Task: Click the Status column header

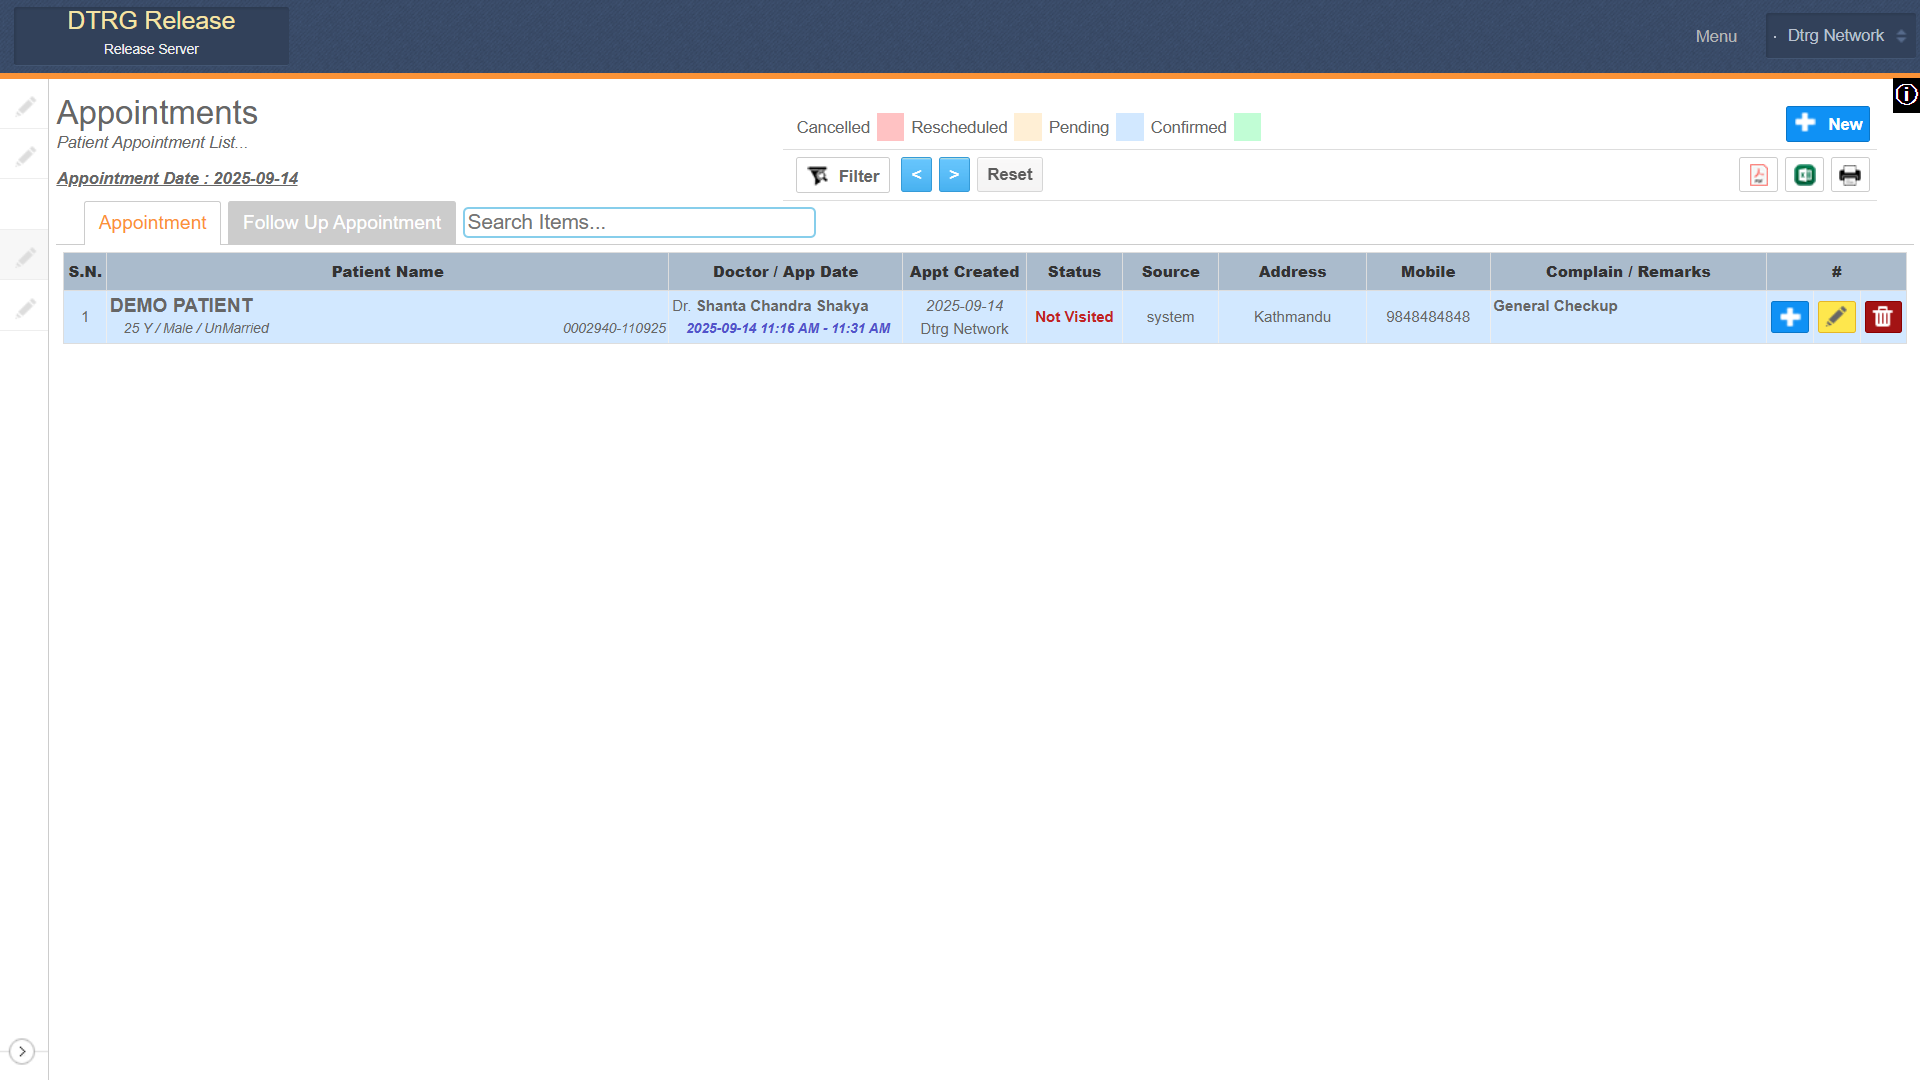Action: pyautogui.click(x=1074, y=272)
